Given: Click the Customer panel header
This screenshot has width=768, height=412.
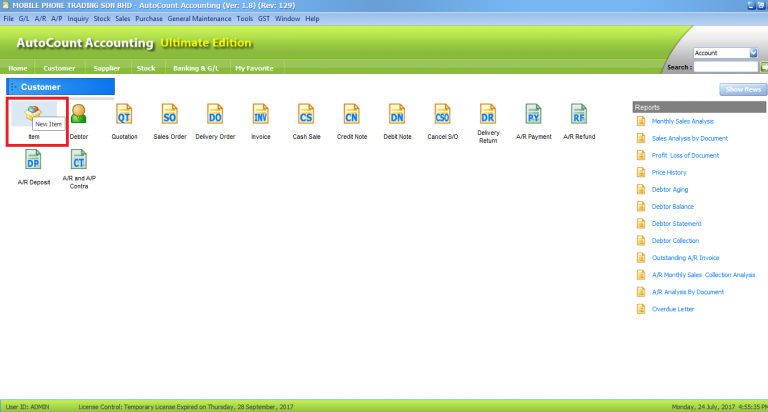Looking at the screenshot, I should pyautogui.click(x=60, y=87).
